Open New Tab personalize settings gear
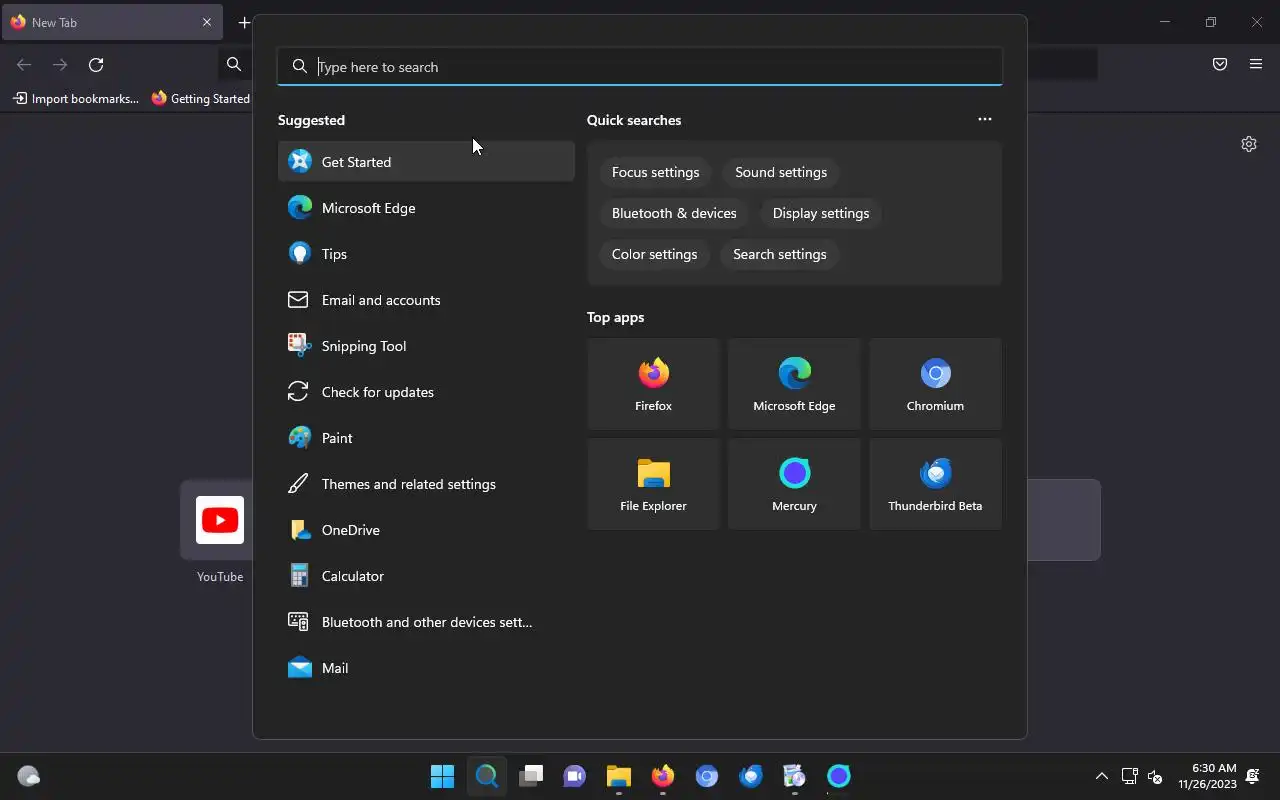Screen dimensions: 1280x800 coord(1249,144)
